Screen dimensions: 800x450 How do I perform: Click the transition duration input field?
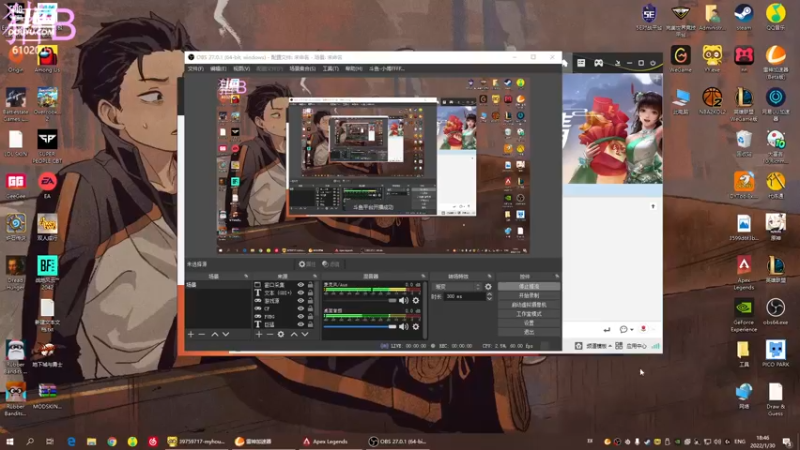(x=464, y=296)
